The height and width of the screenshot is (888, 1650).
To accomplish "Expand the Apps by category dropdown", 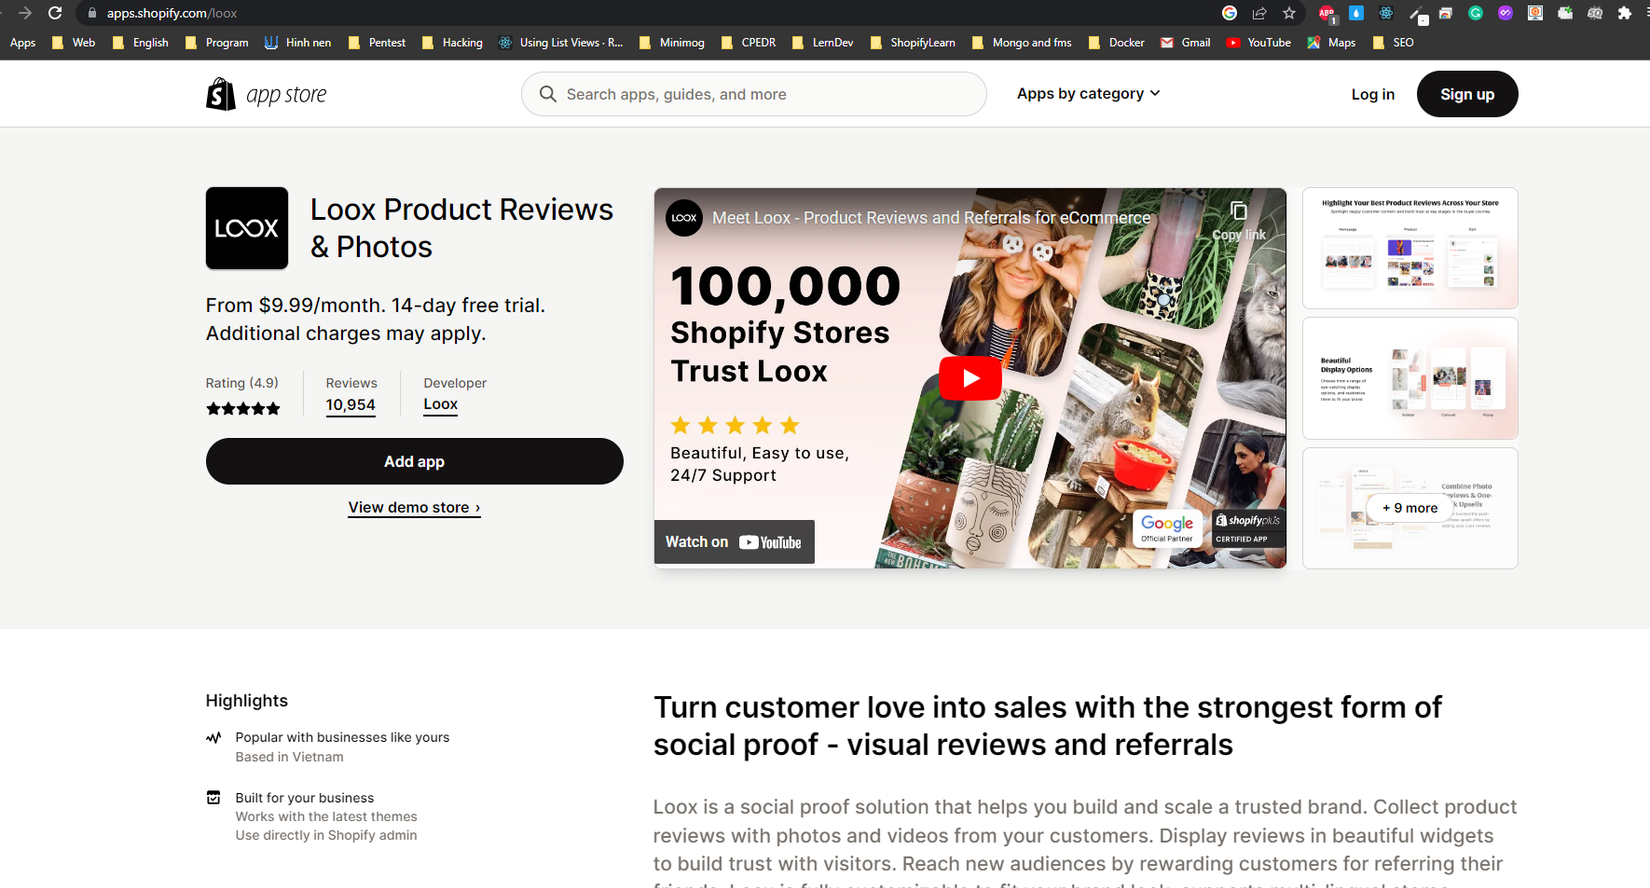I will [x=1088, y=93].
